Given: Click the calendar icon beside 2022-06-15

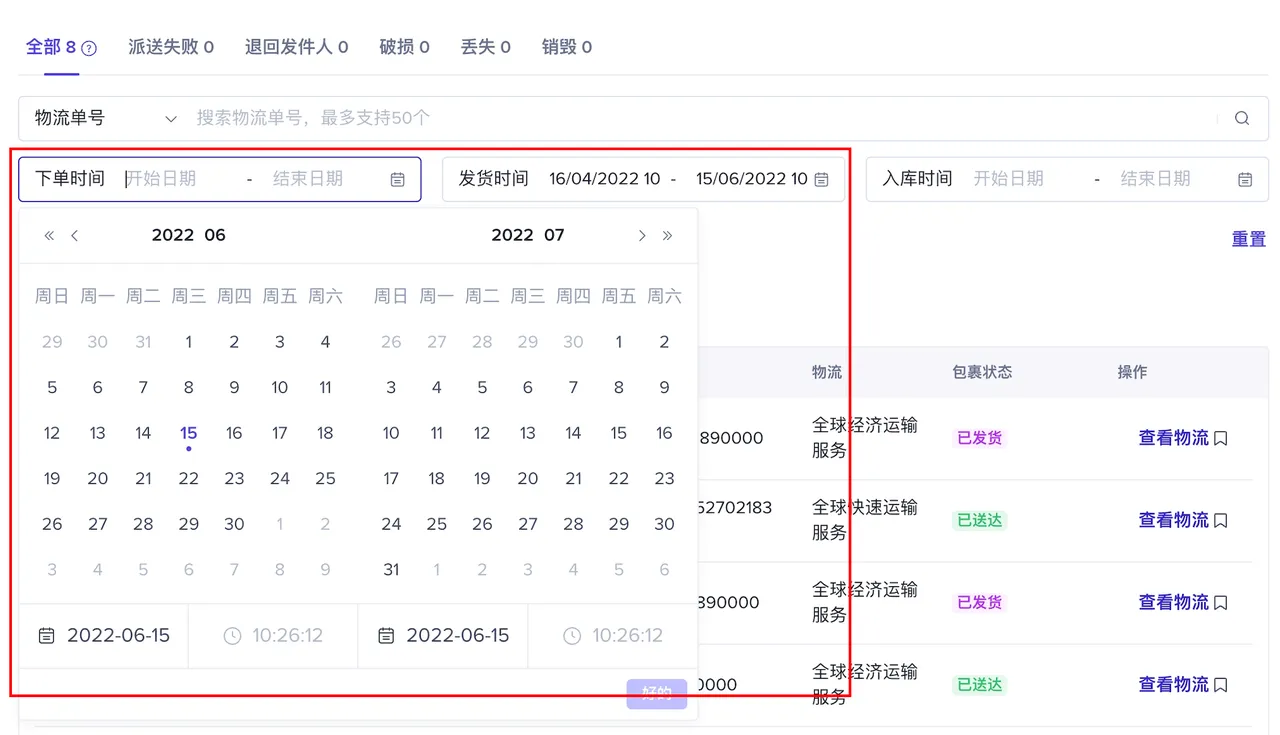Looking at the screenshot, I should click(x=46, y=635).
